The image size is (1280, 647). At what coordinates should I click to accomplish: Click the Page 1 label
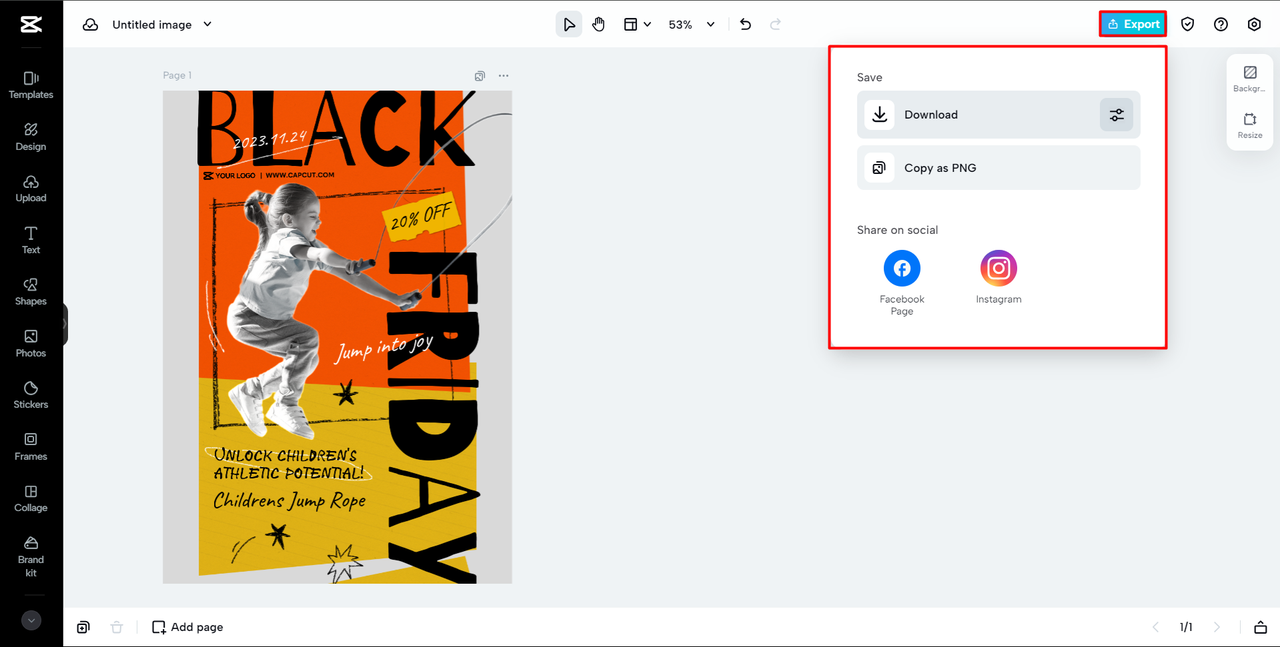click(177, 76)
